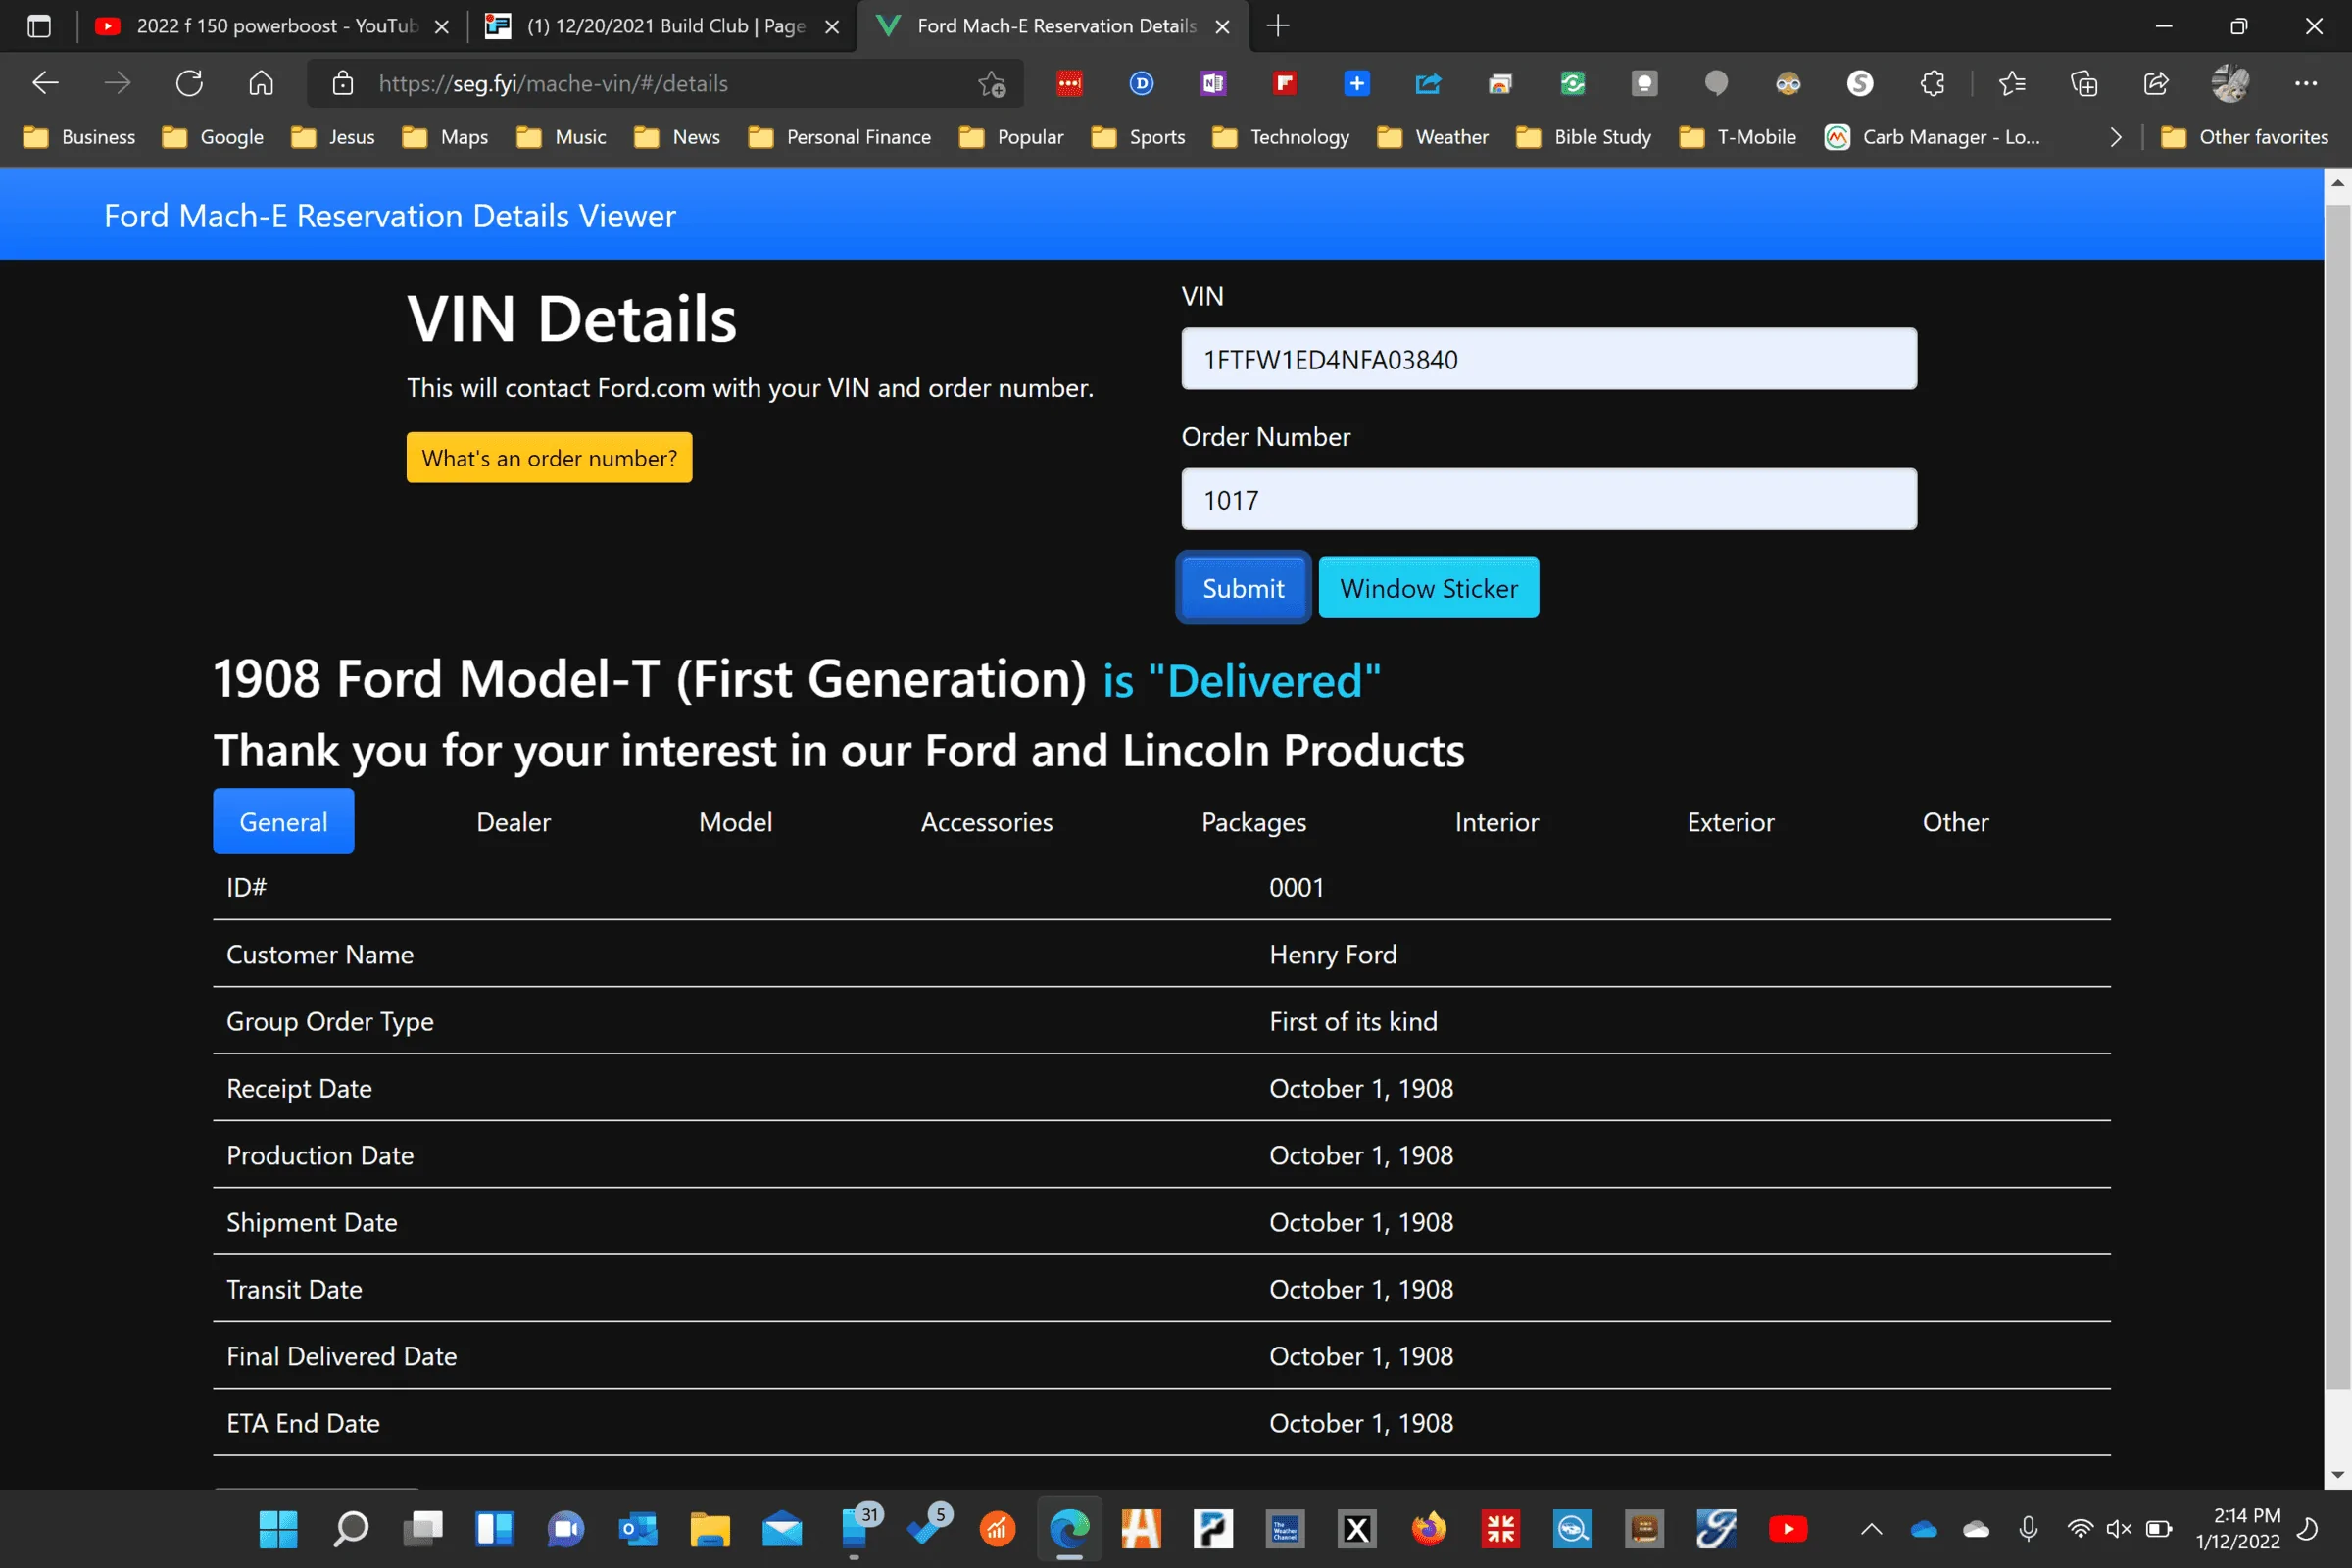This screenshot has width=2352, height=1568.
Task: Click the Order Number input field
Action: coord(1548,499)
